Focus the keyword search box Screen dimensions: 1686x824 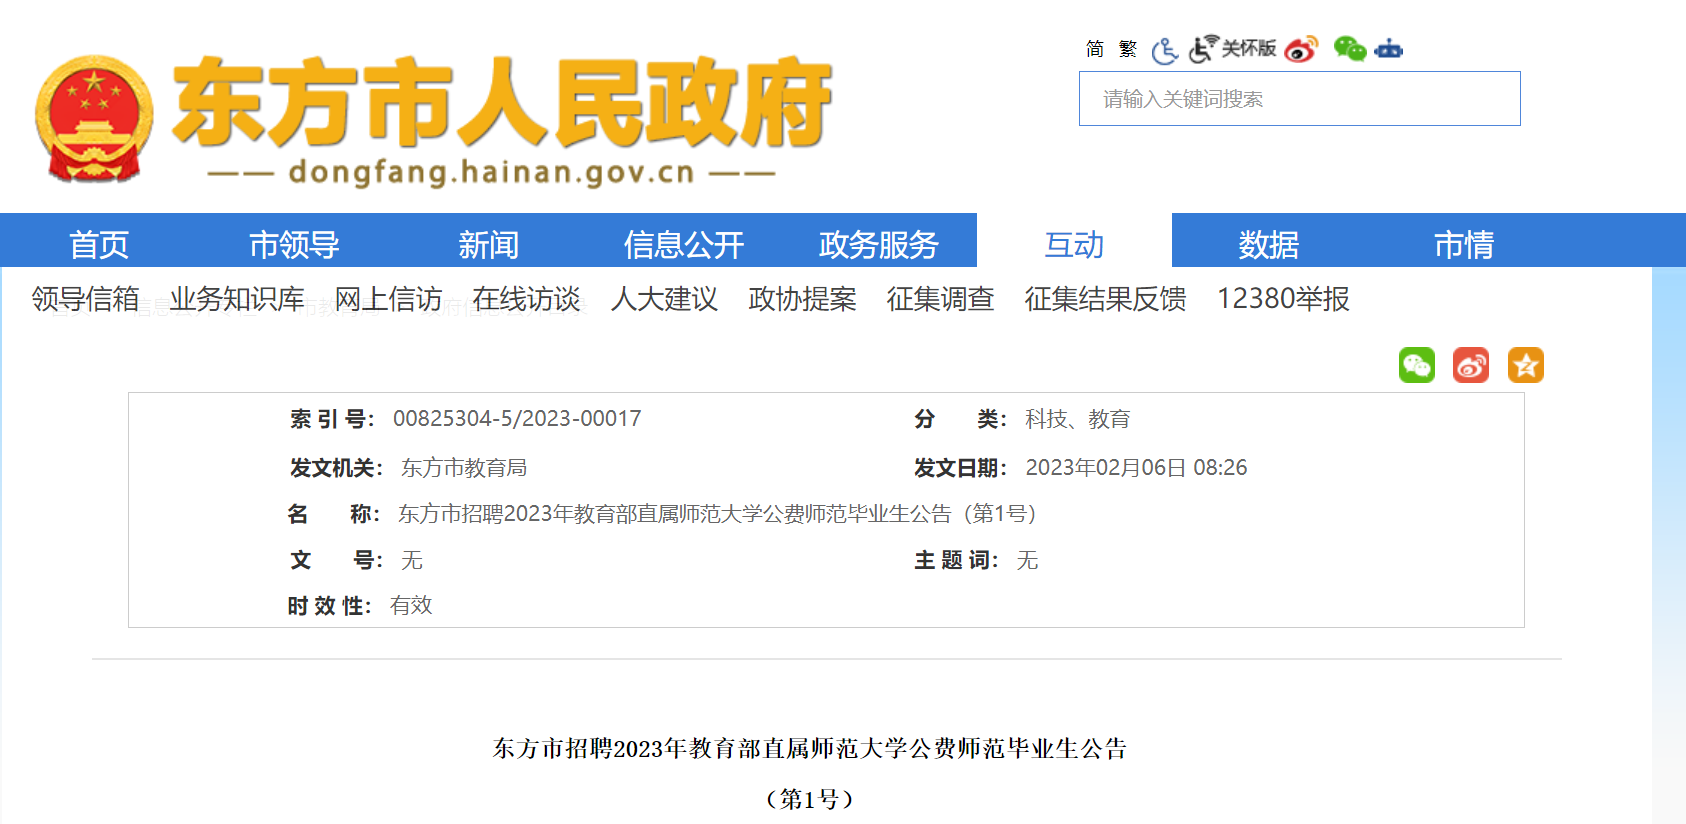(1300, 99)
